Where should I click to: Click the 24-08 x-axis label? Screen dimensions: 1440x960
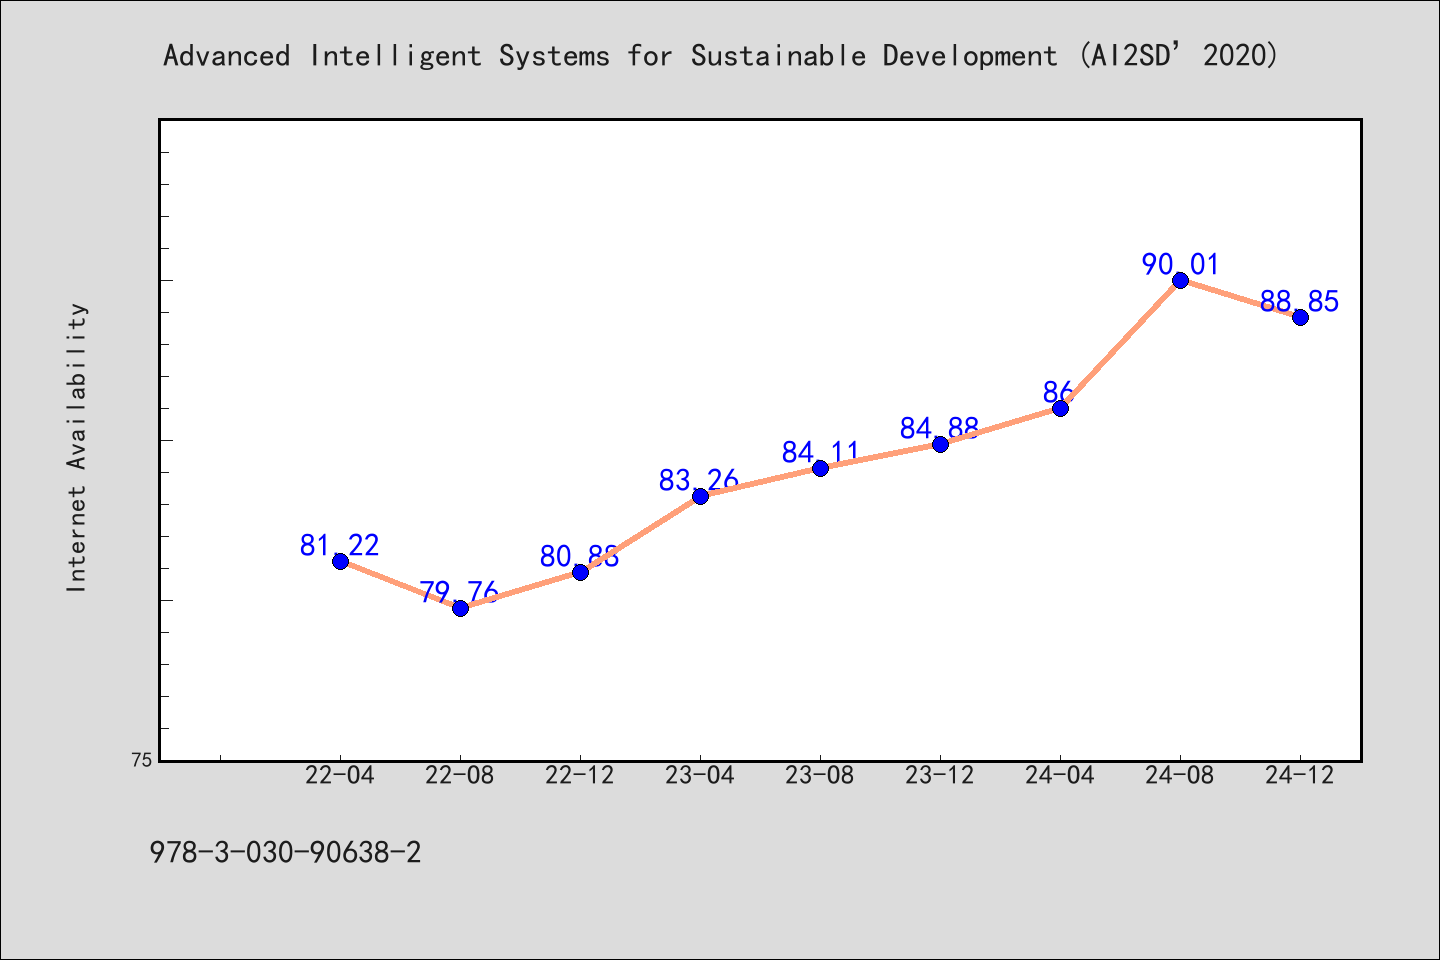1180,775
